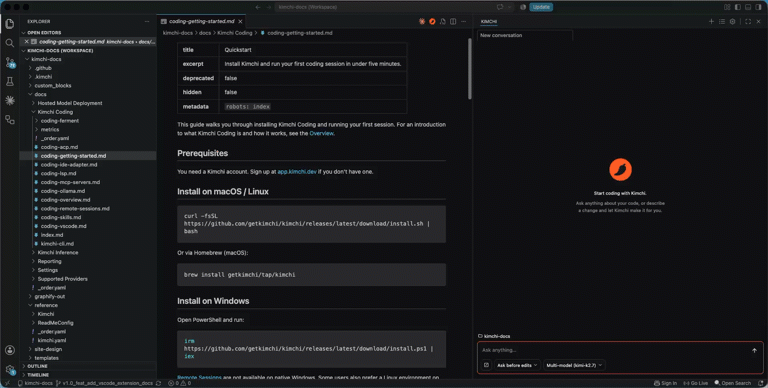Viewport: 768px width, 388px height.
Task: Open the Testing flask view
Action: [10, 81]
